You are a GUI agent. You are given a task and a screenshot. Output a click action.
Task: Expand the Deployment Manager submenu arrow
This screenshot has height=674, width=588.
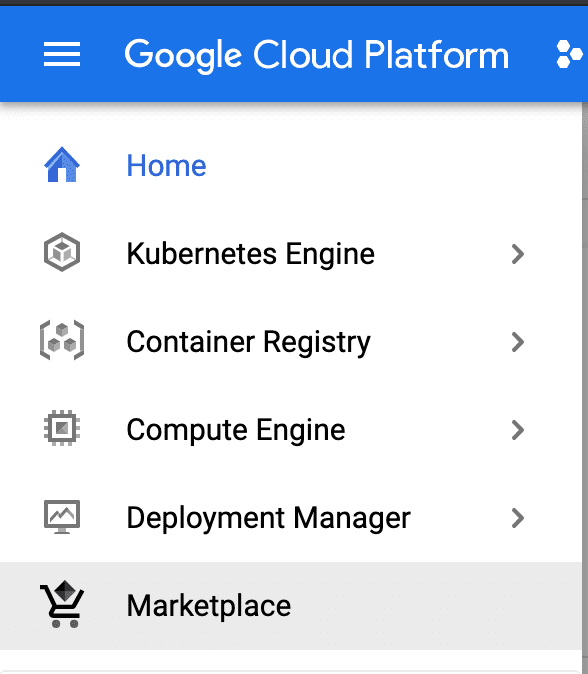[x=518, y=518]
